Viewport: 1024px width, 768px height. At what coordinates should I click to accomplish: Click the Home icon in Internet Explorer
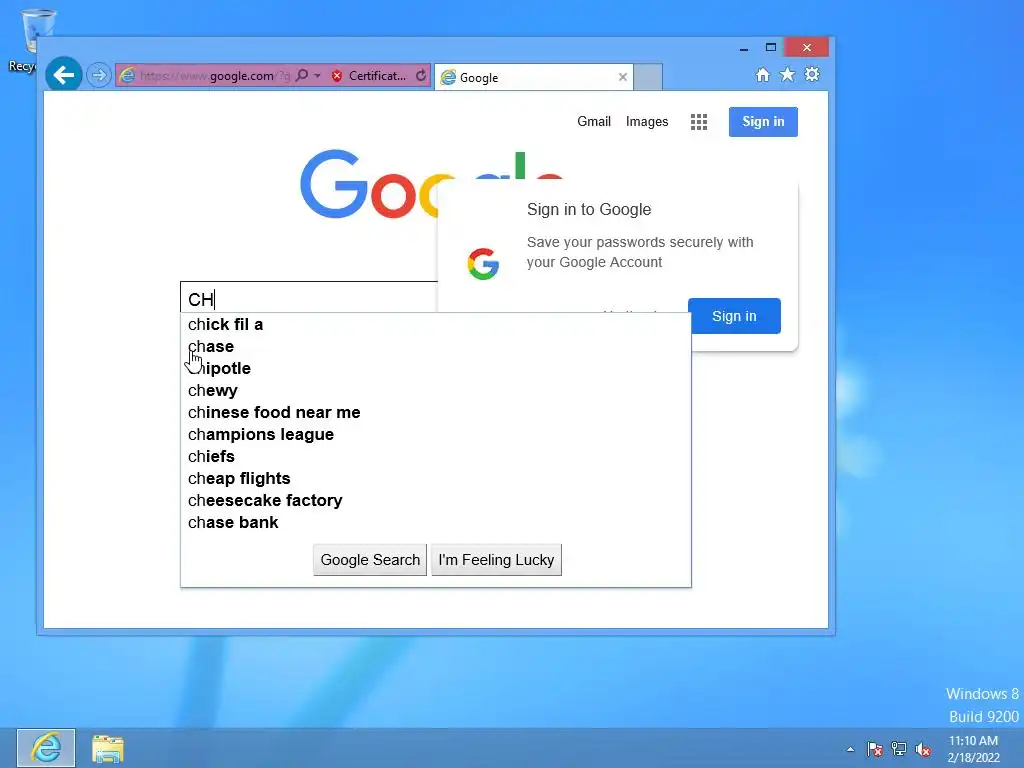763,74
